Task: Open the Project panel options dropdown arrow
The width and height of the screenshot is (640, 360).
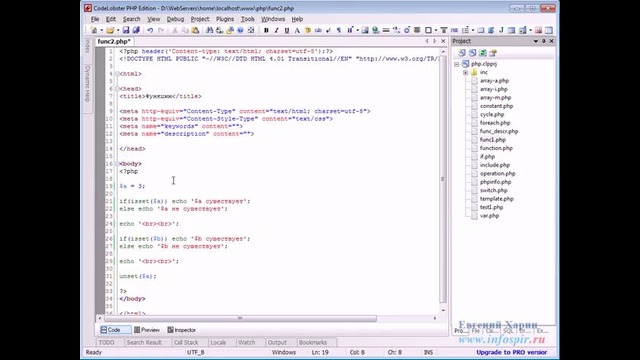Action: (x=536, y=41)
